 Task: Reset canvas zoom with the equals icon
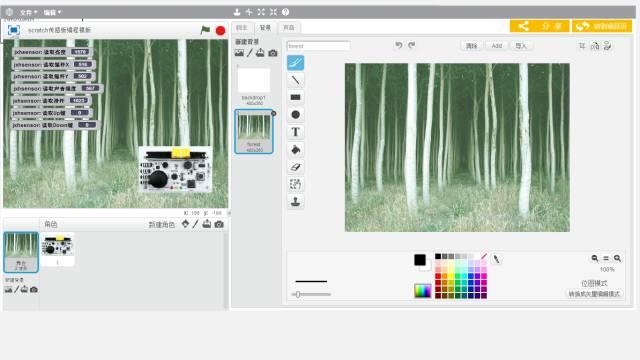click(606, 258)
